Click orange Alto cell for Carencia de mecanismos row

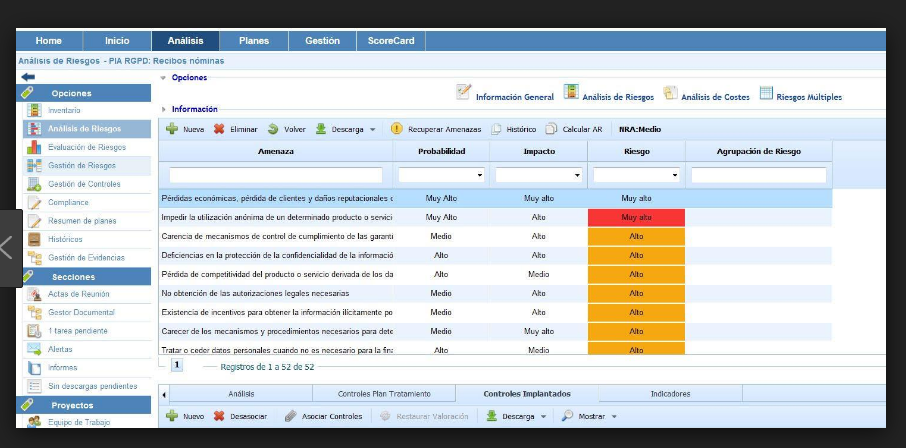point(636,236)
